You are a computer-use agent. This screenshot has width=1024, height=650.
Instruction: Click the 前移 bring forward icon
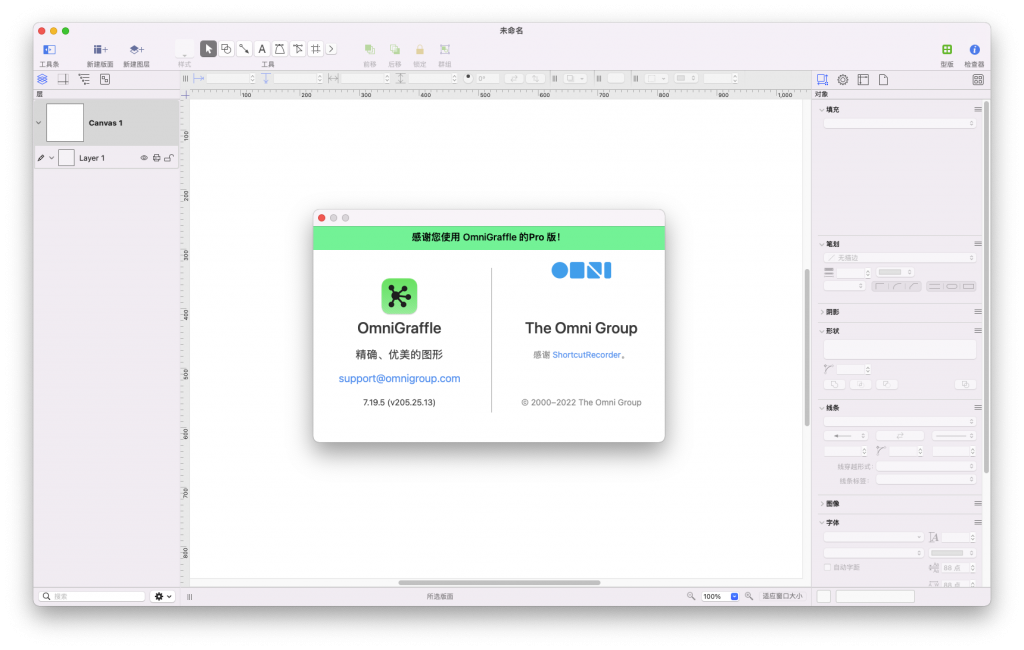click(x=370, y=50)
